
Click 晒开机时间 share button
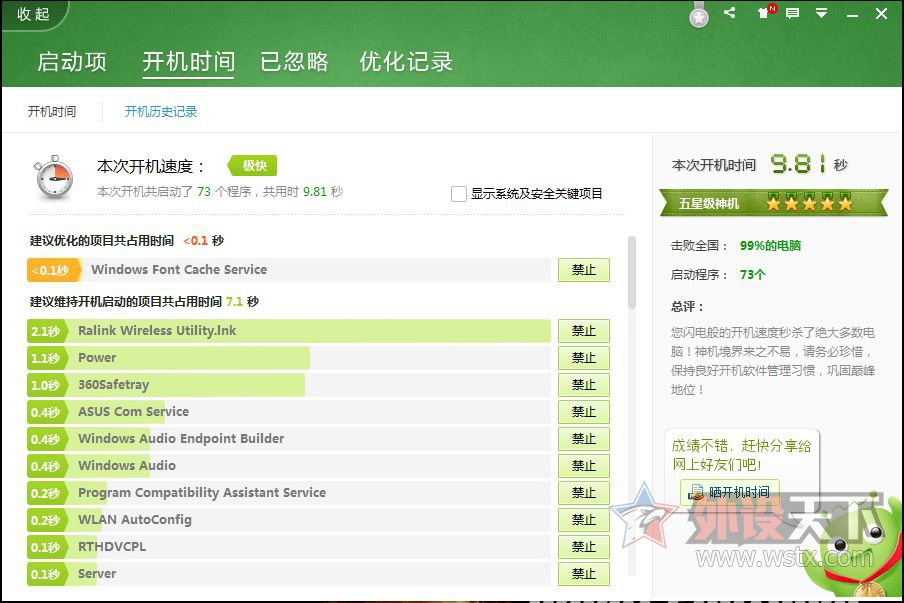click(x=730, y=492)
